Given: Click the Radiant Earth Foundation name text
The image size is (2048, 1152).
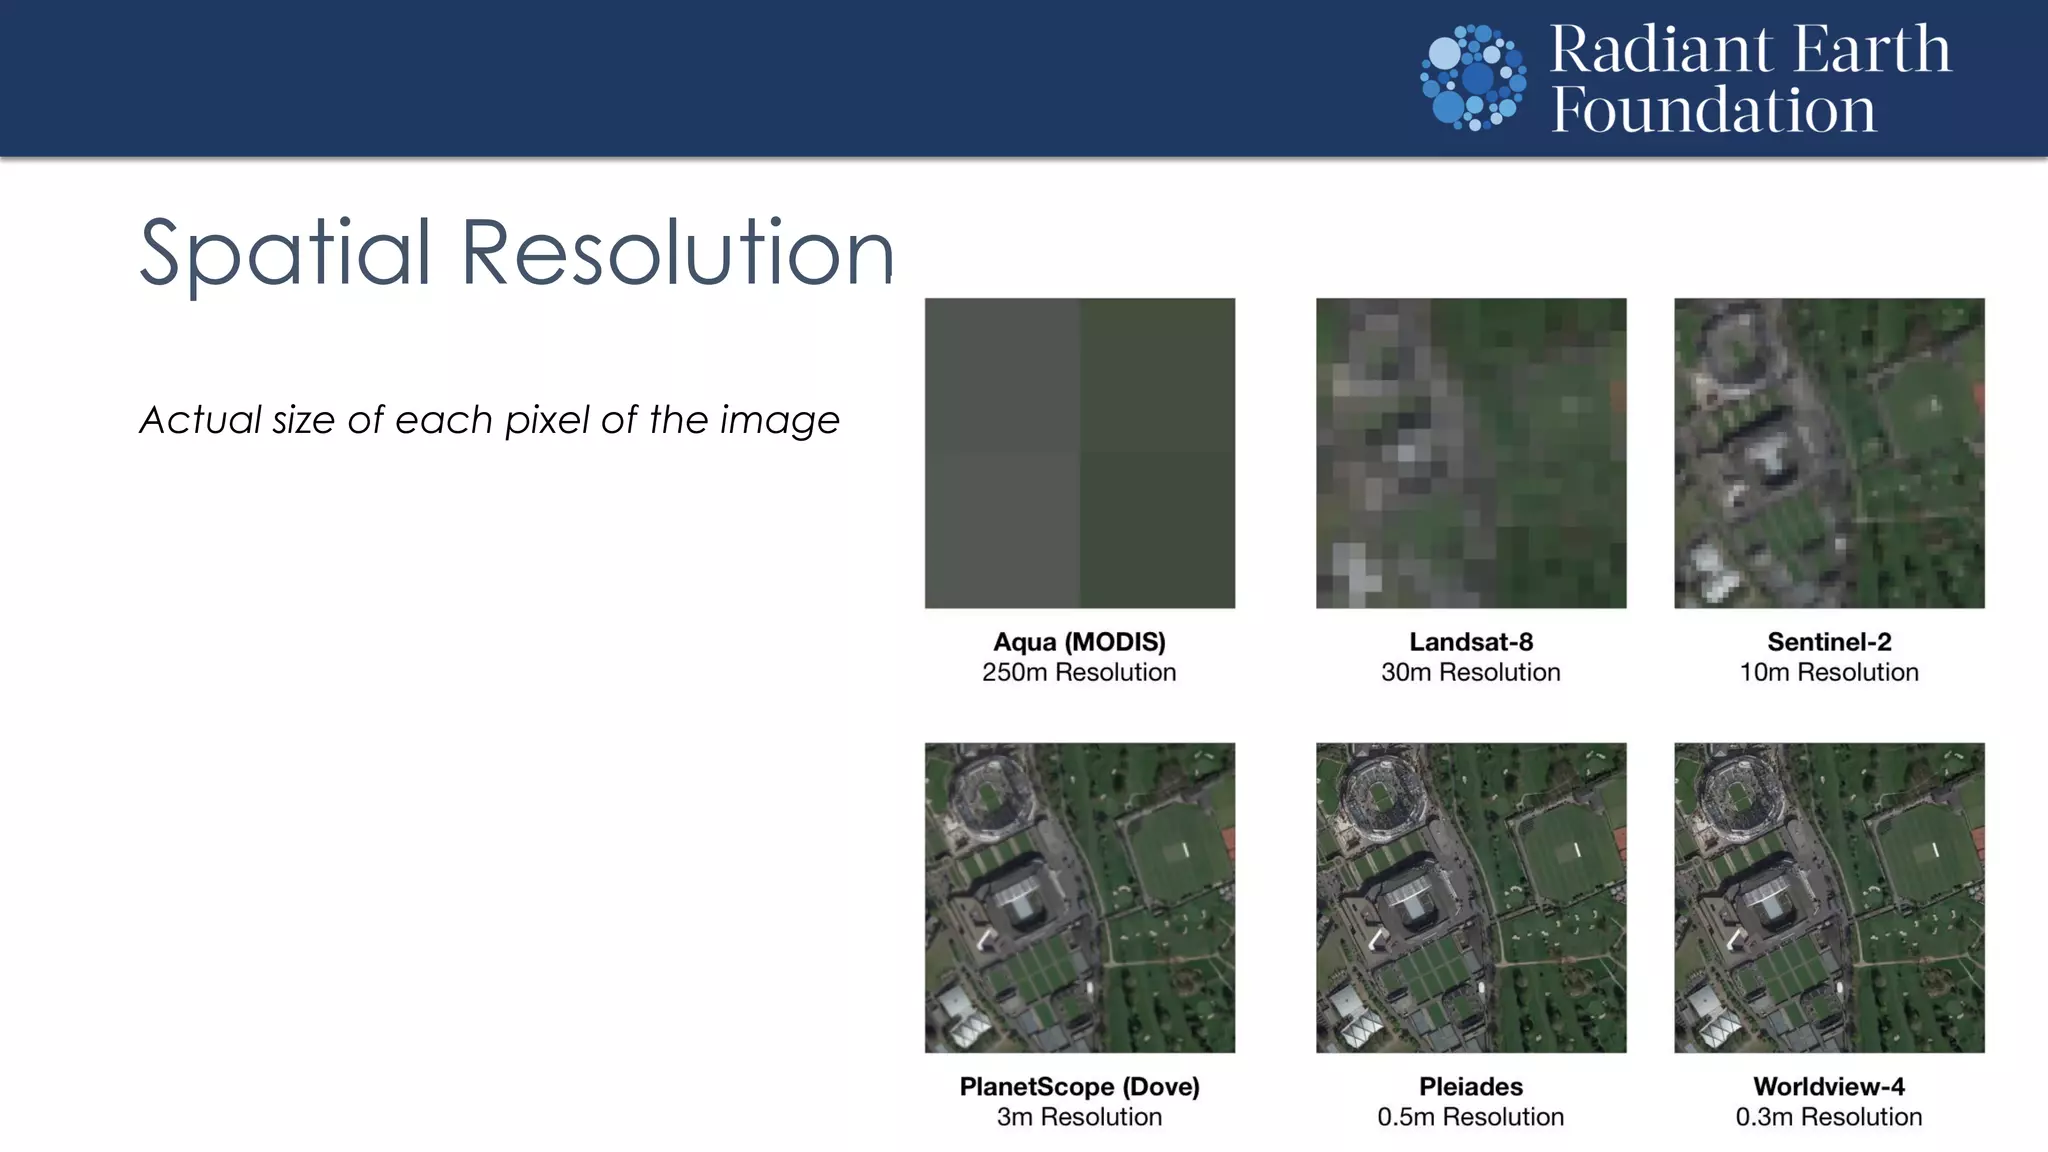Looking at the screenshot, I should pos(1750,78).
